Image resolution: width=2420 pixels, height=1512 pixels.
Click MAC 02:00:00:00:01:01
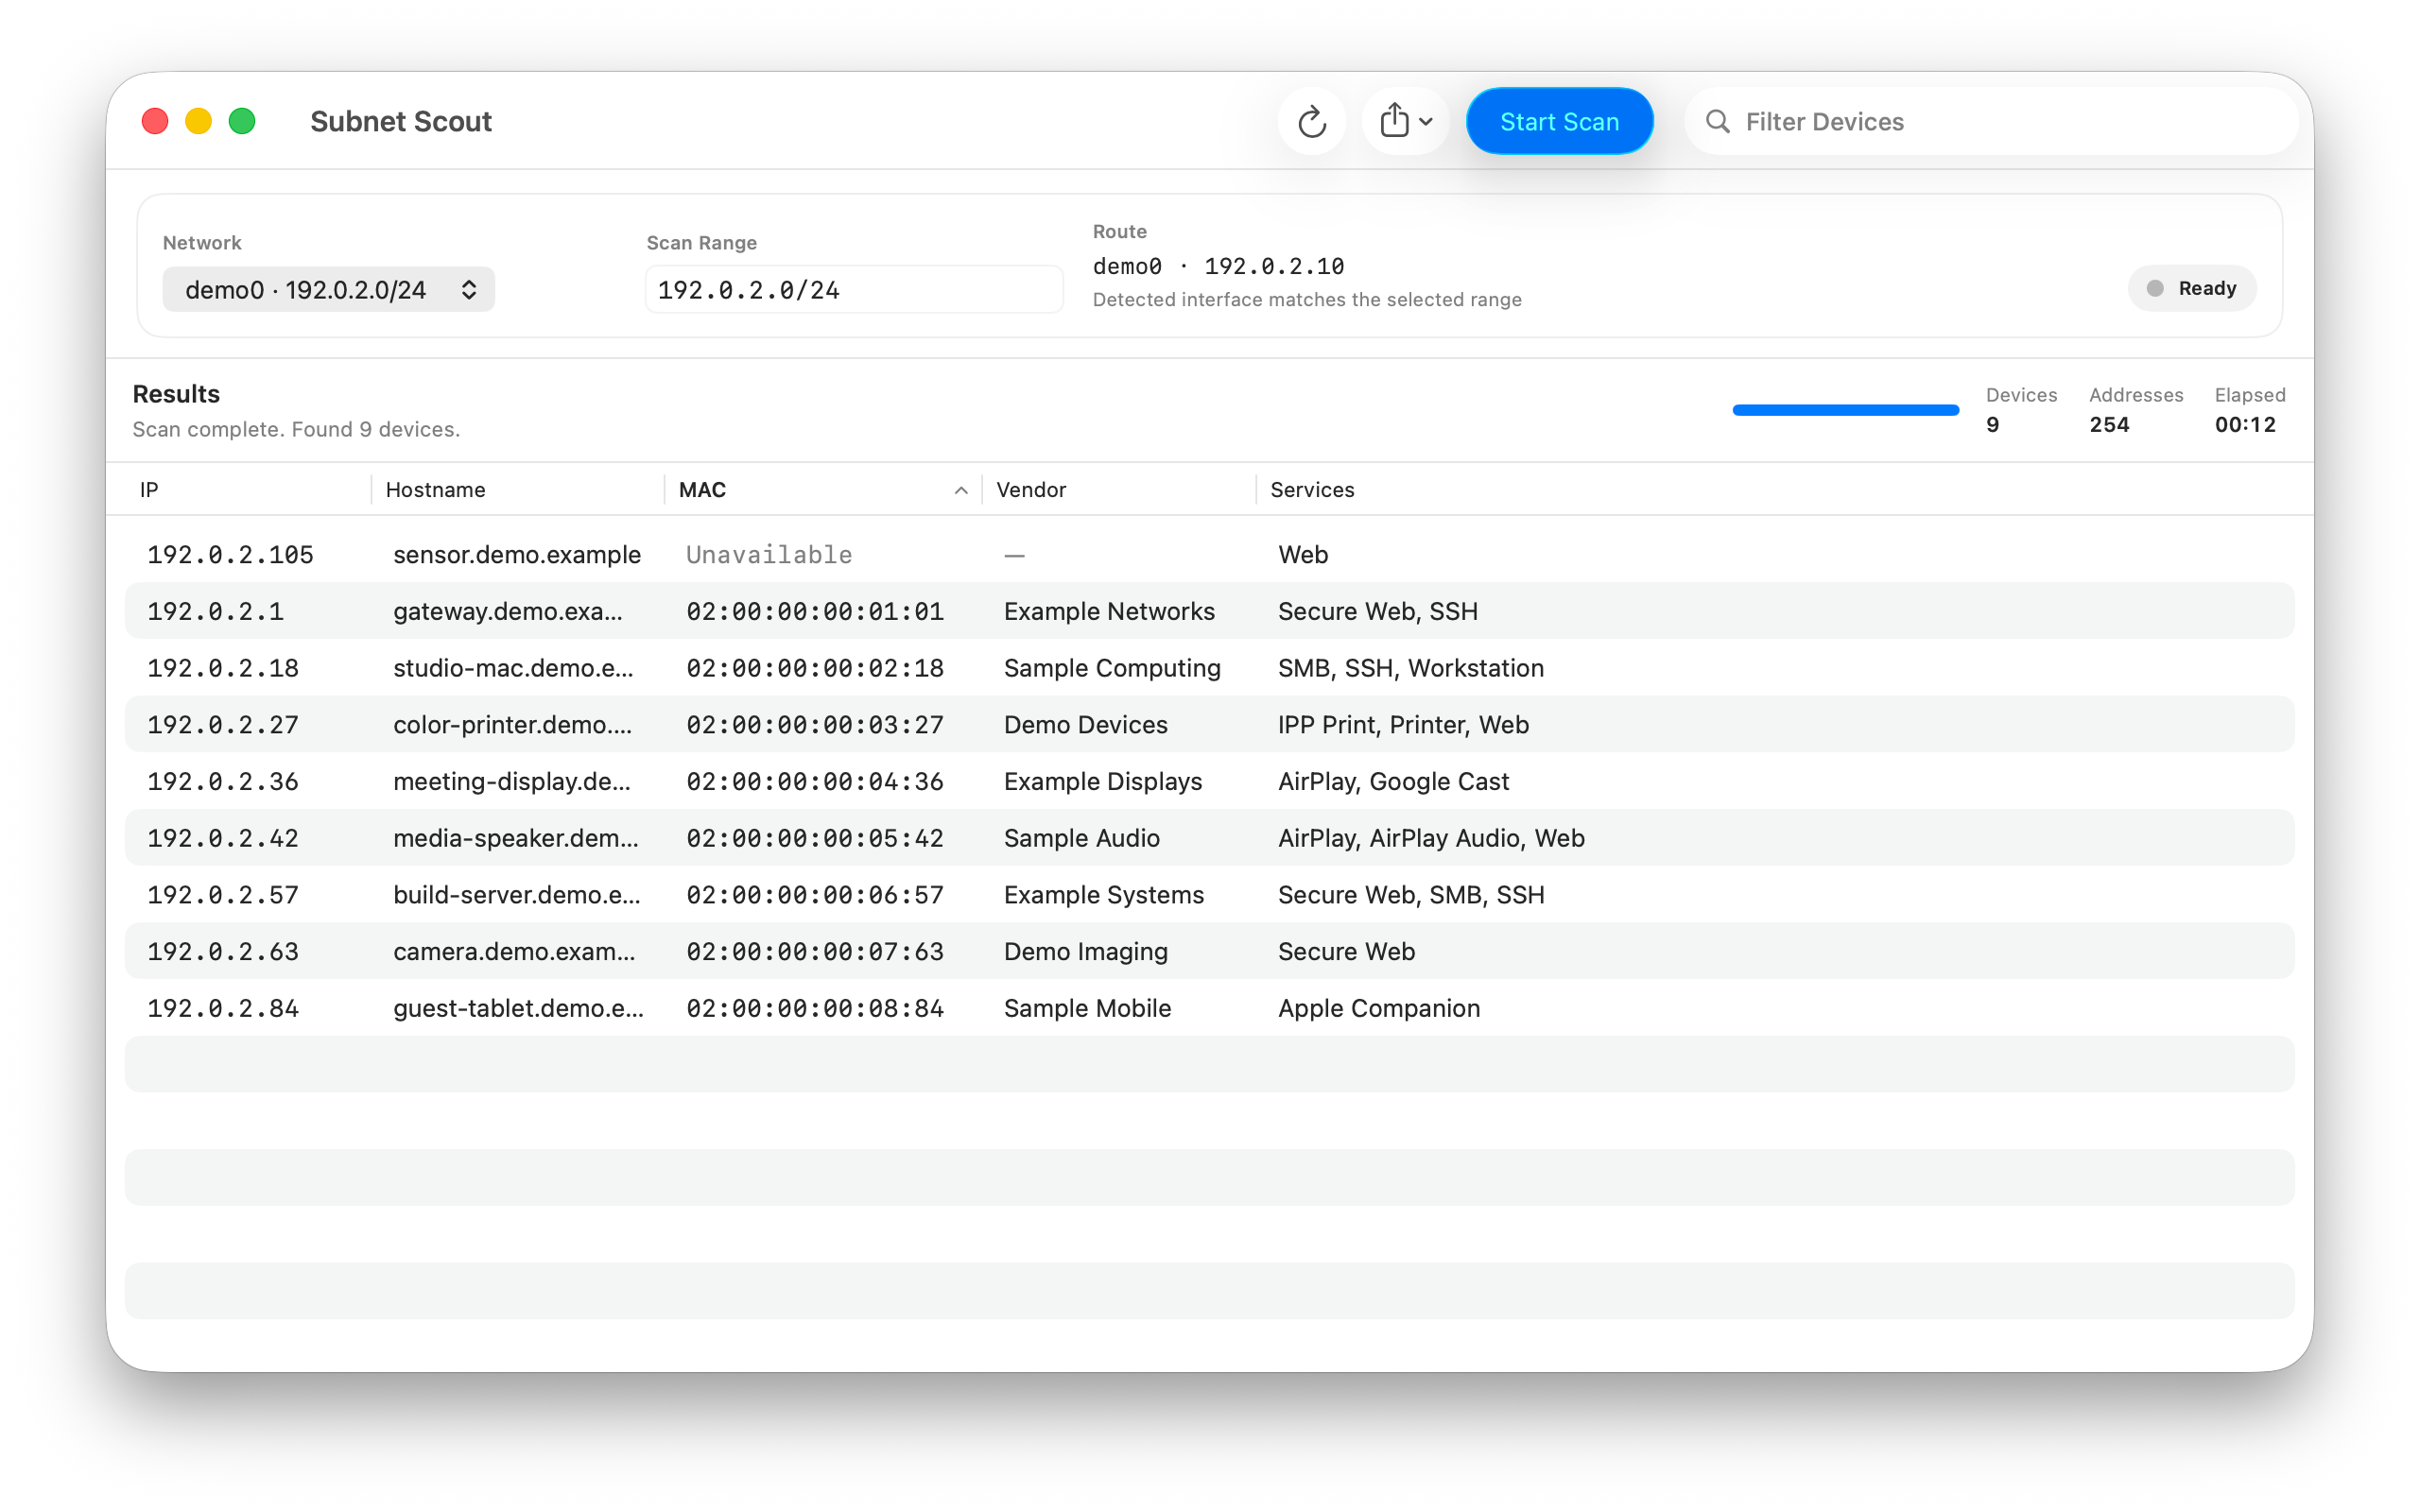[815, 611]
